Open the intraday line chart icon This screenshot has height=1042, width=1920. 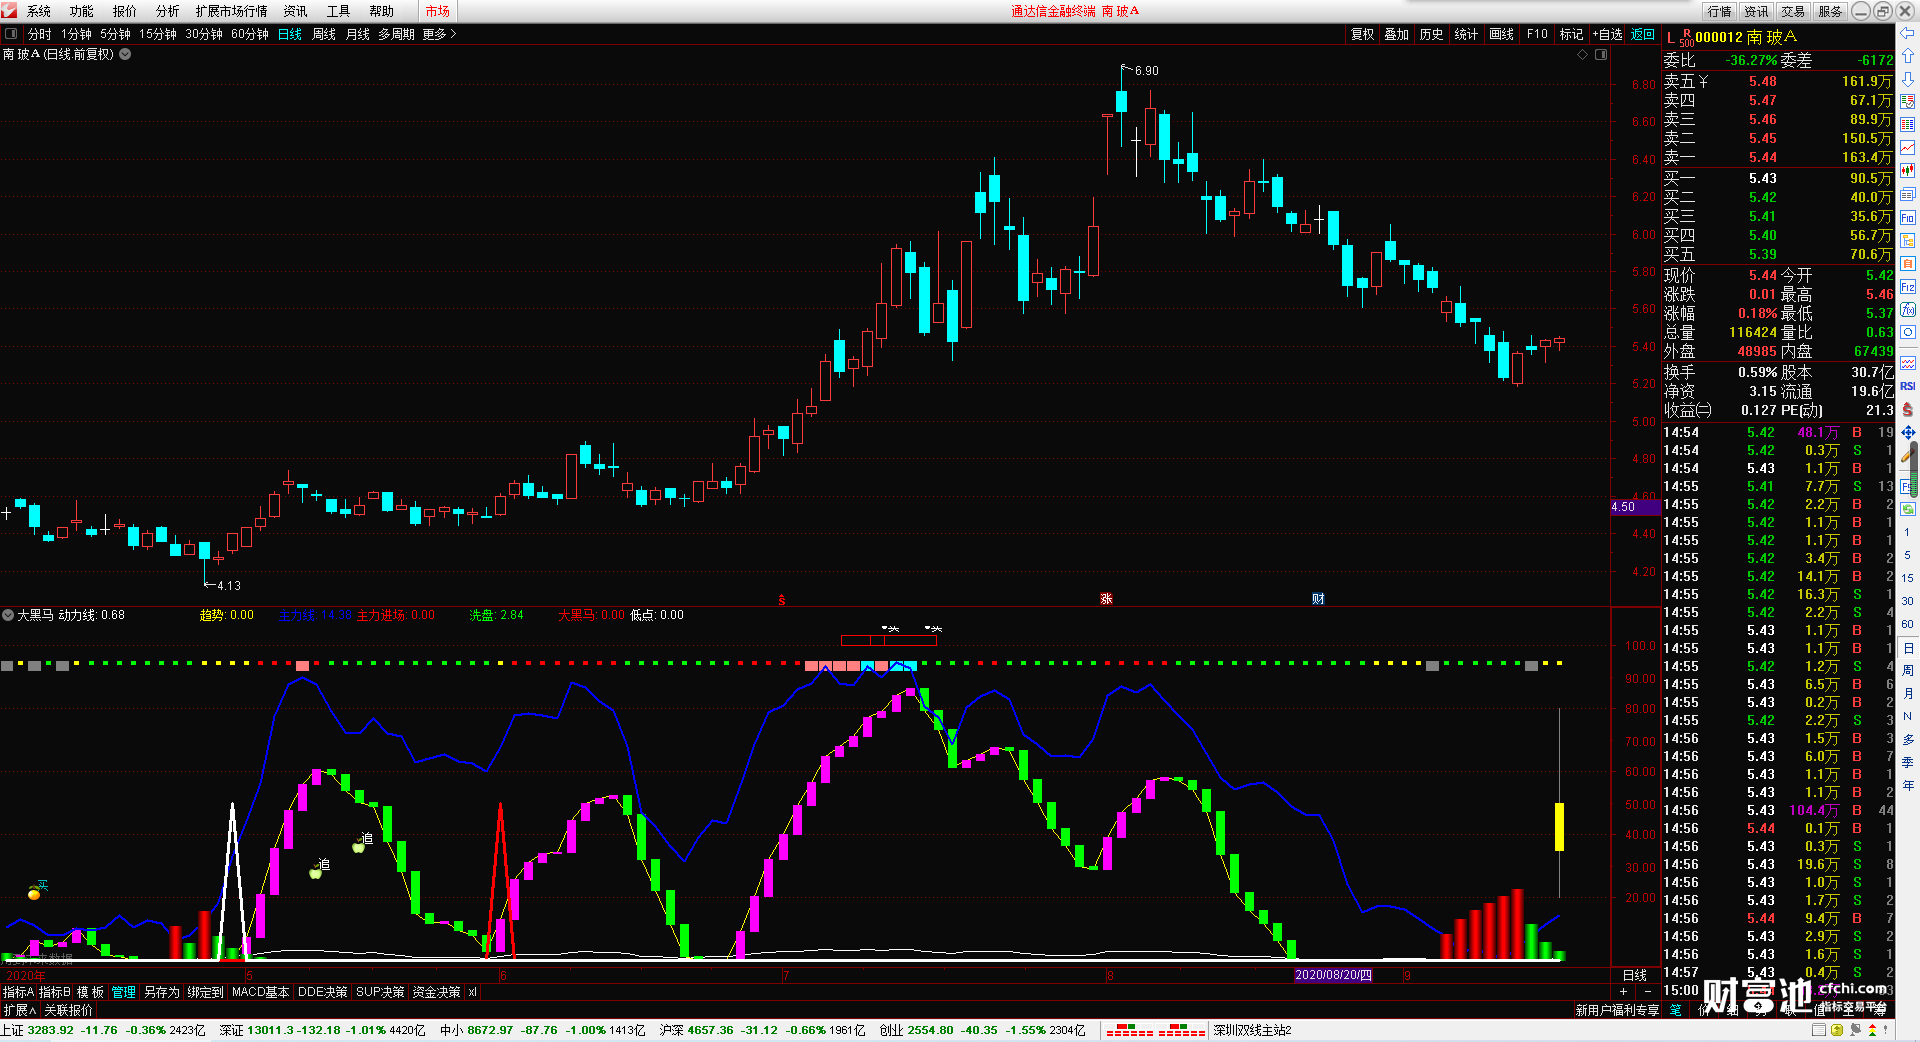click(x=1908, y=148)
